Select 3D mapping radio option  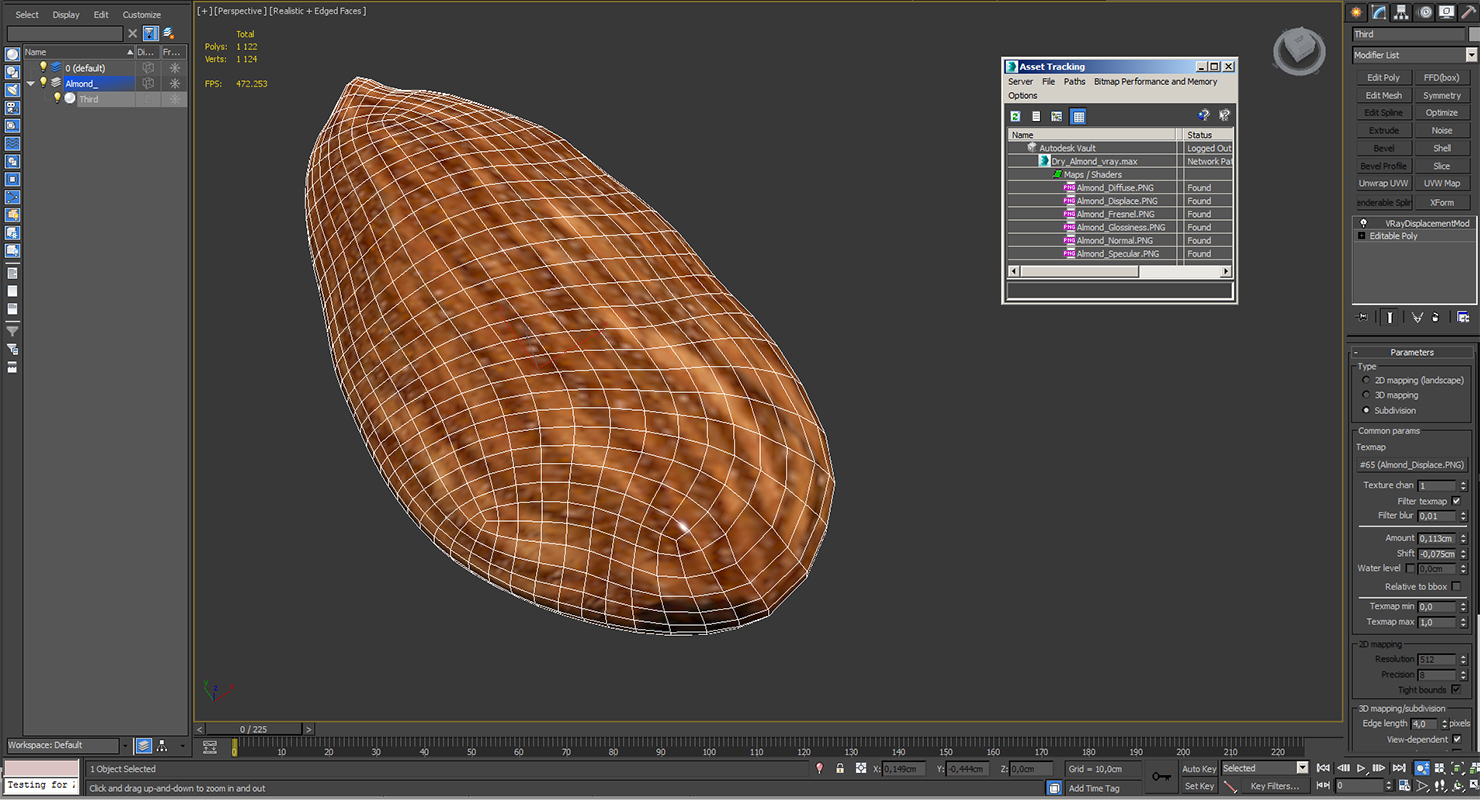[1366, 395]
